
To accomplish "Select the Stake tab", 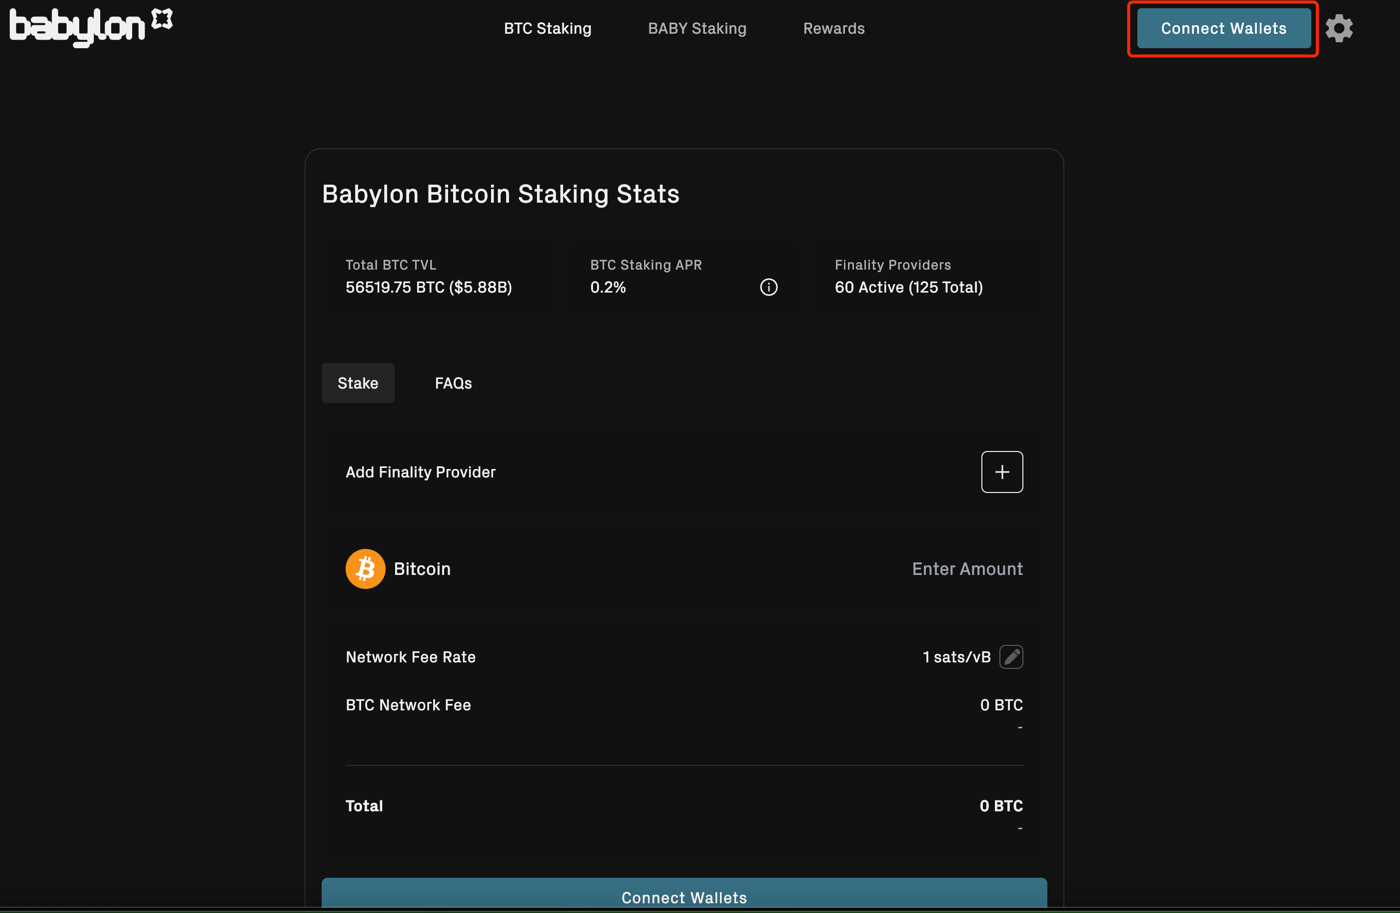I will [357, 383].
